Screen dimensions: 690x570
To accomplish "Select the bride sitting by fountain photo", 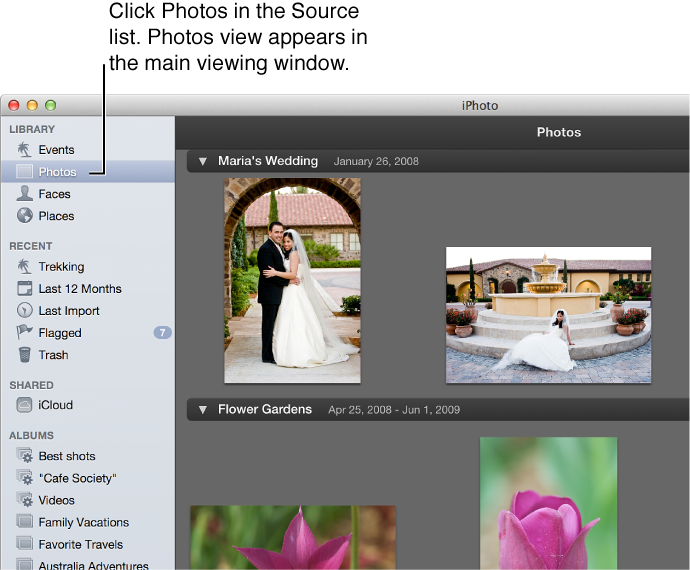I will pos(548,315).
